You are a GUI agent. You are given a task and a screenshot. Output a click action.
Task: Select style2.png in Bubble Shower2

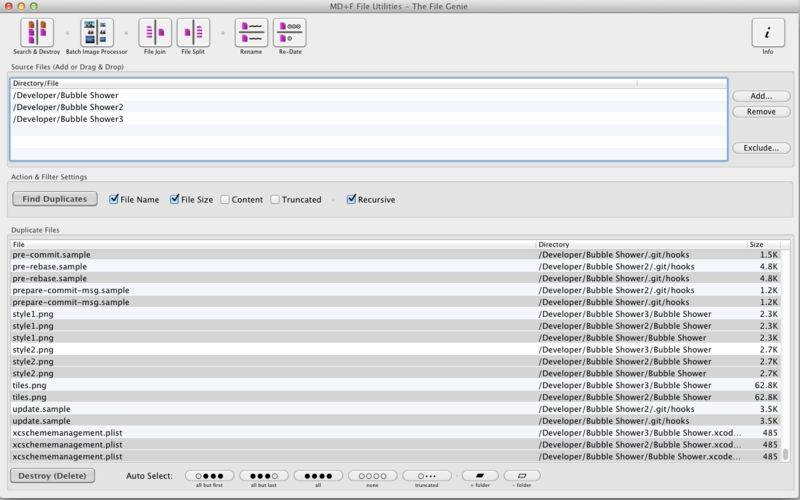click(396, 361)
